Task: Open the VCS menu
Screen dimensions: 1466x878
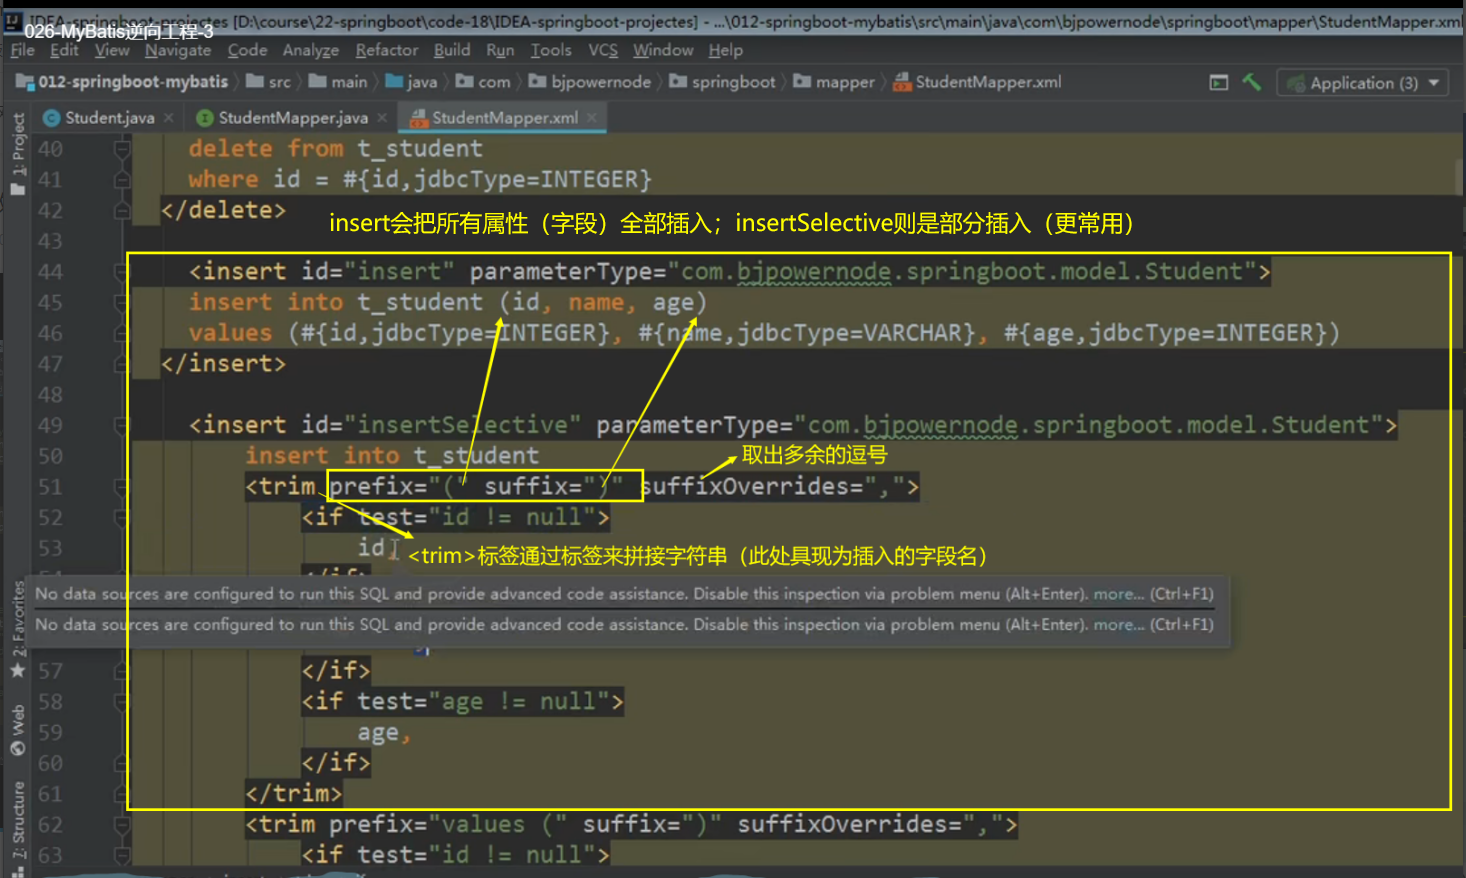Action: (603, 50)
